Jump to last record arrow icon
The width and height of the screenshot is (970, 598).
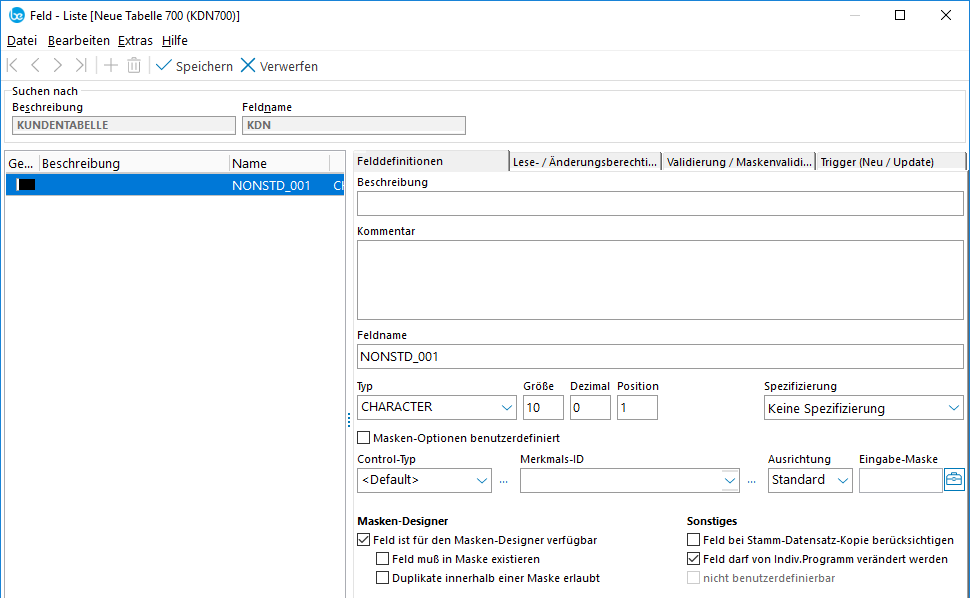tap(81, 66)
